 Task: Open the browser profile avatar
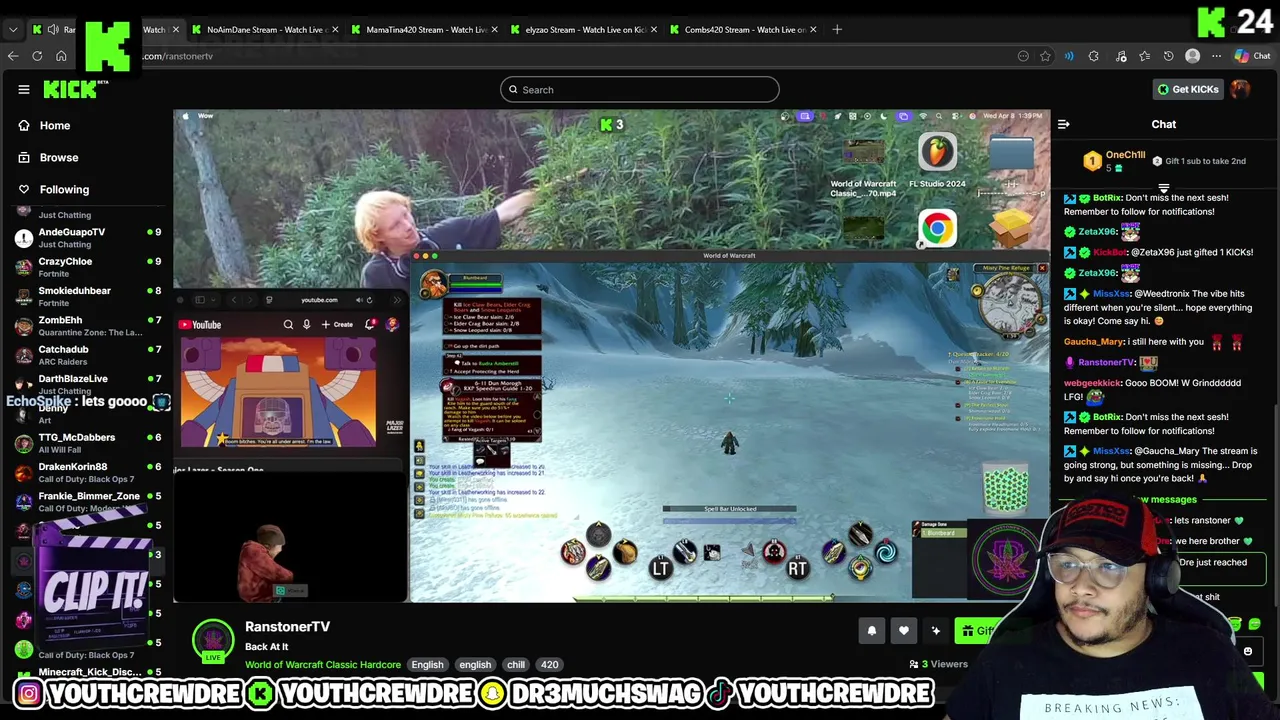(1192, 56)
